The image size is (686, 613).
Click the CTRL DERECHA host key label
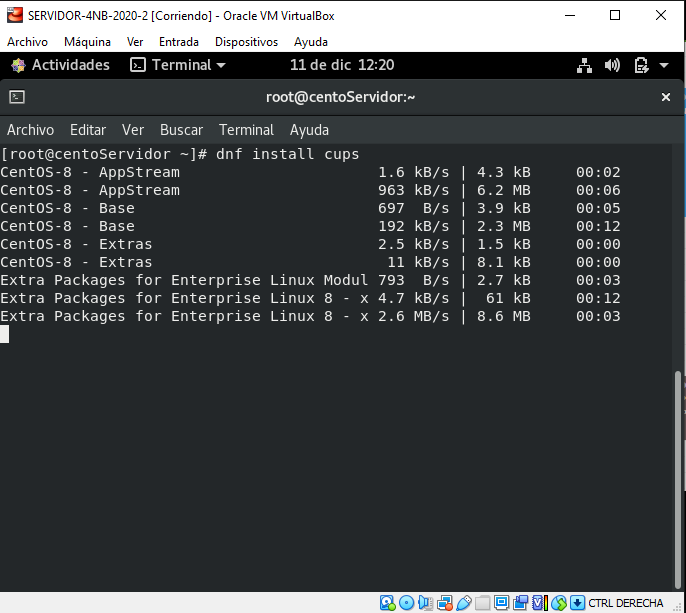(x=626, y=603)
